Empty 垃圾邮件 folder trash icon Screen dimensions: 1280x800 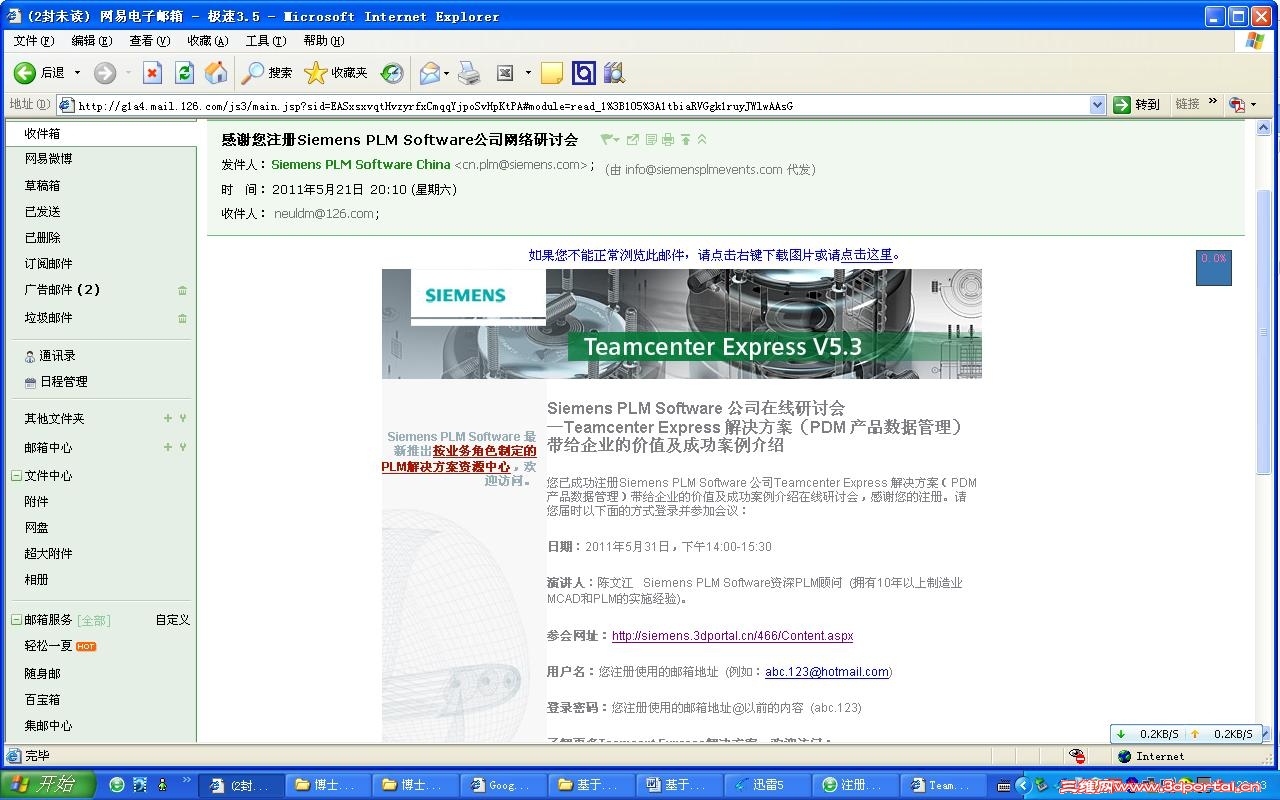(182, 318)
